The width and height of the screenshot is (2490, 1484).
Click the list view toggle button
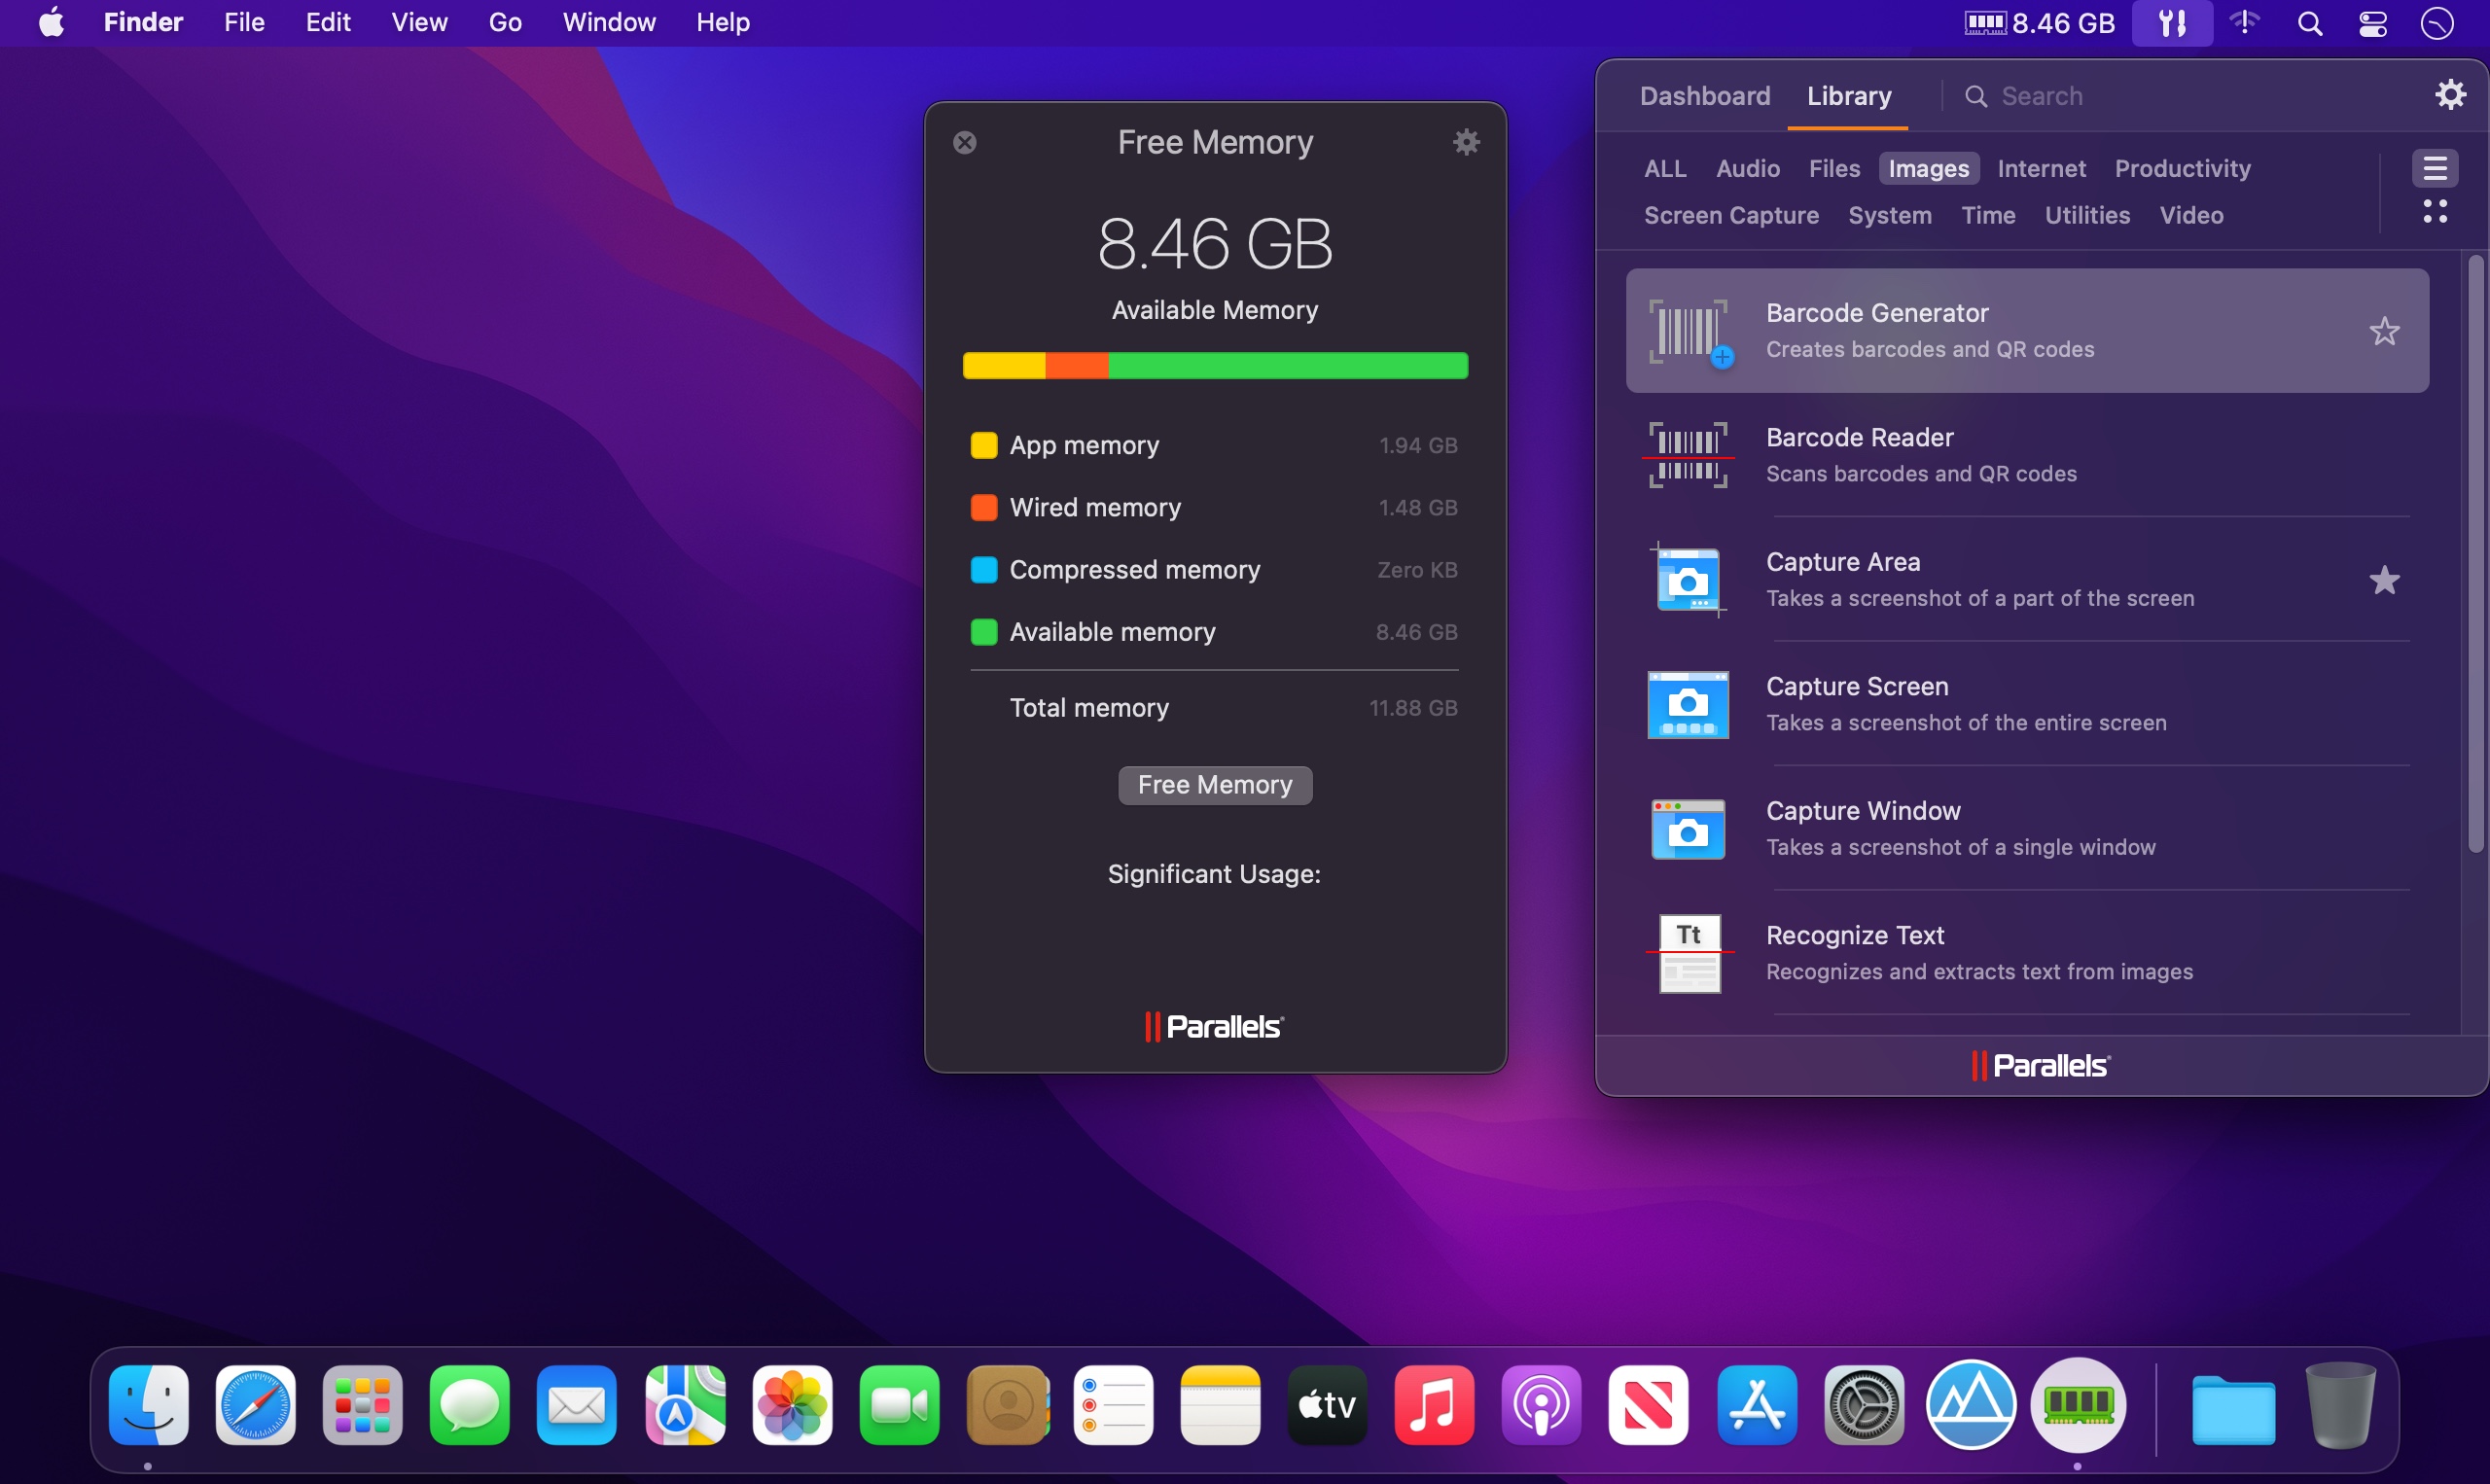click(x=2437, y=168)
